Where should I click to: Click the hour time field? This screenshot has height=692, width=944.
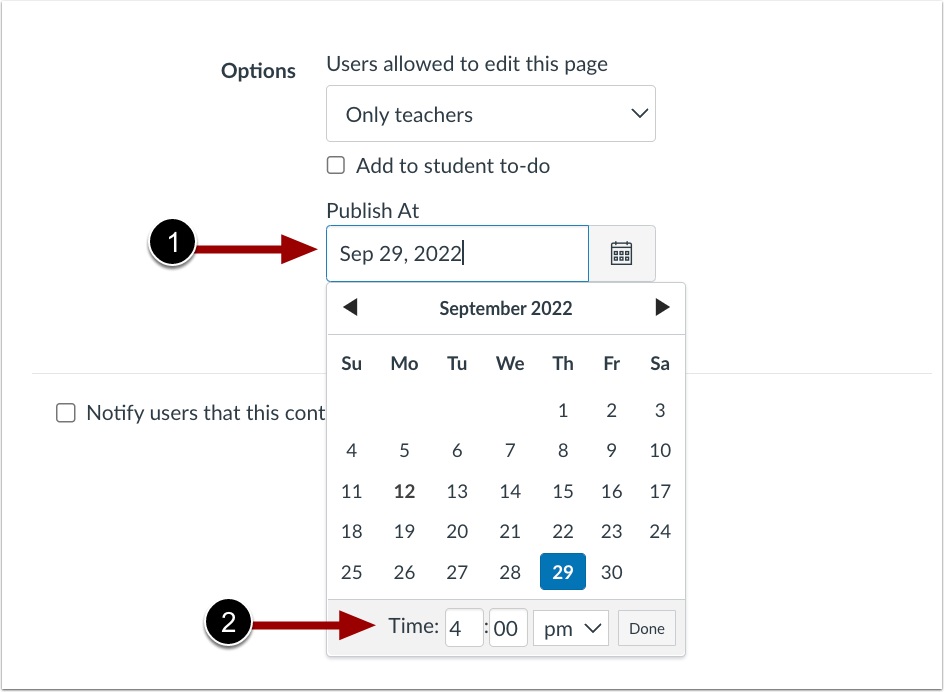pyautogui.click(x=464, y=628)
